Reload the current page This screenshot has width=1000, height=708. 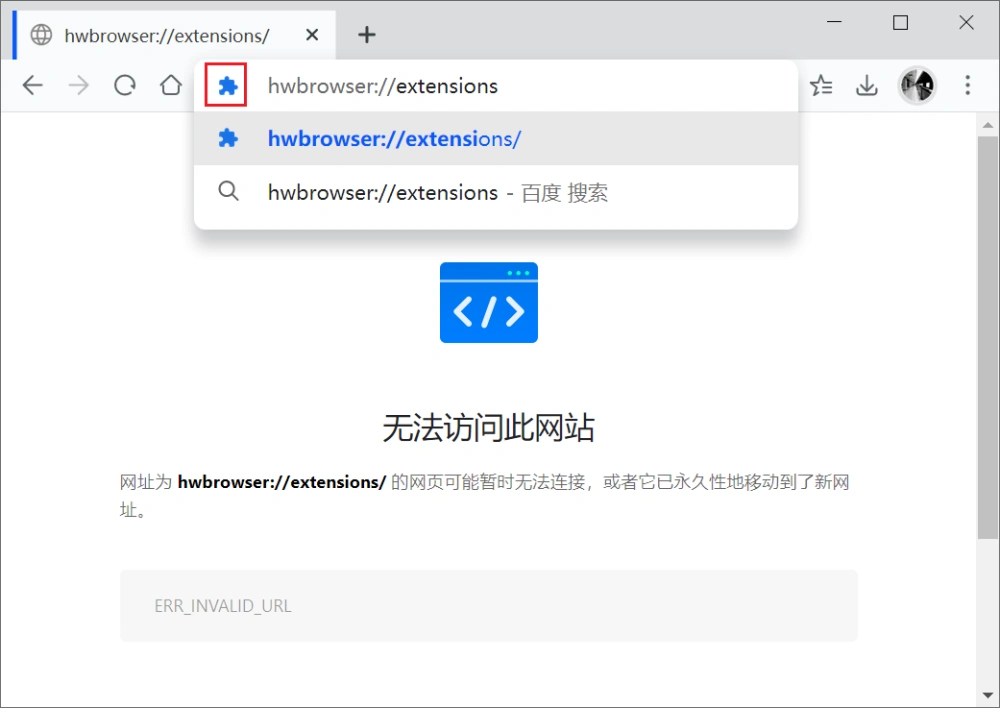pos(125,85)
